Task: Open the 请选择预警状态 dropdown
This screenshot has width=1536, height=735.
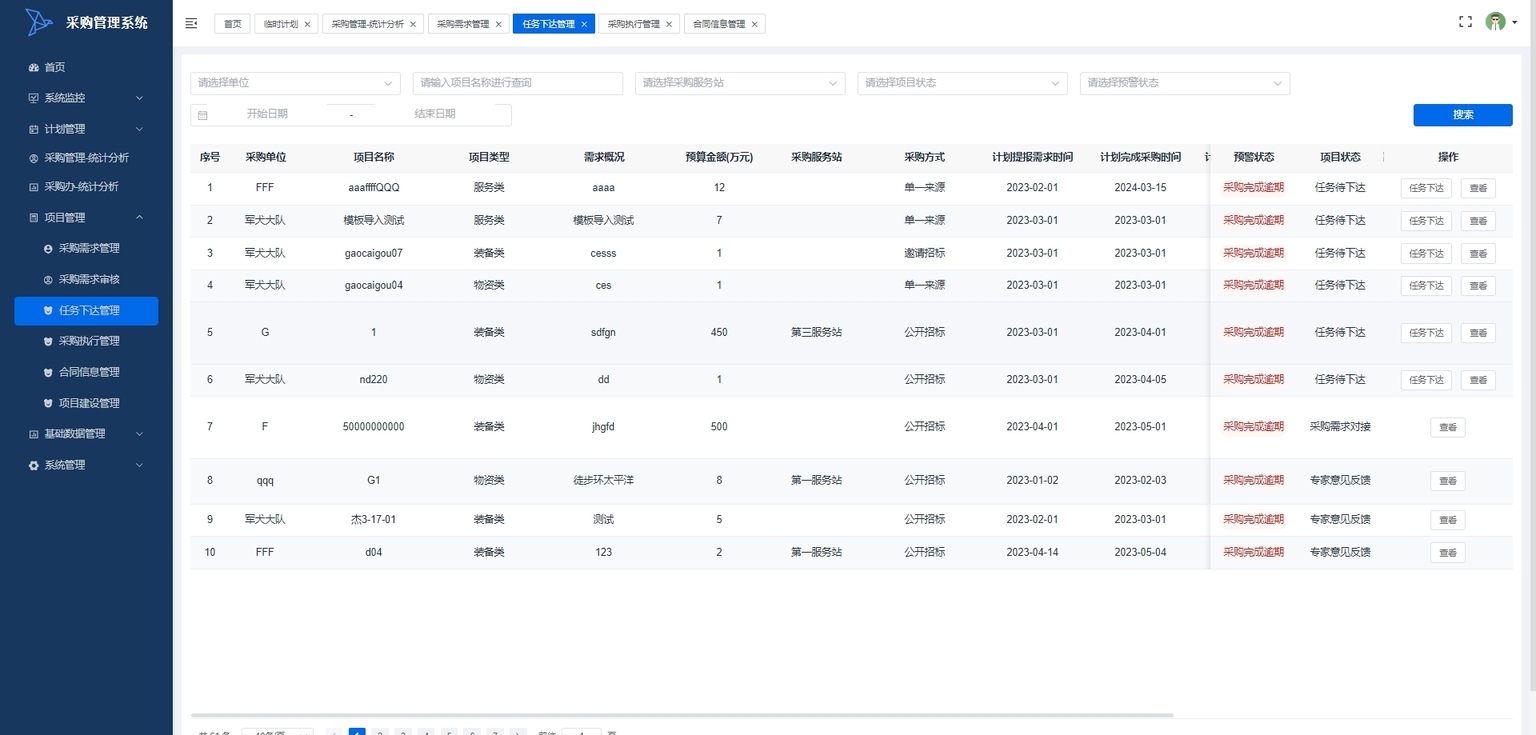Action: coord(1184,83)
